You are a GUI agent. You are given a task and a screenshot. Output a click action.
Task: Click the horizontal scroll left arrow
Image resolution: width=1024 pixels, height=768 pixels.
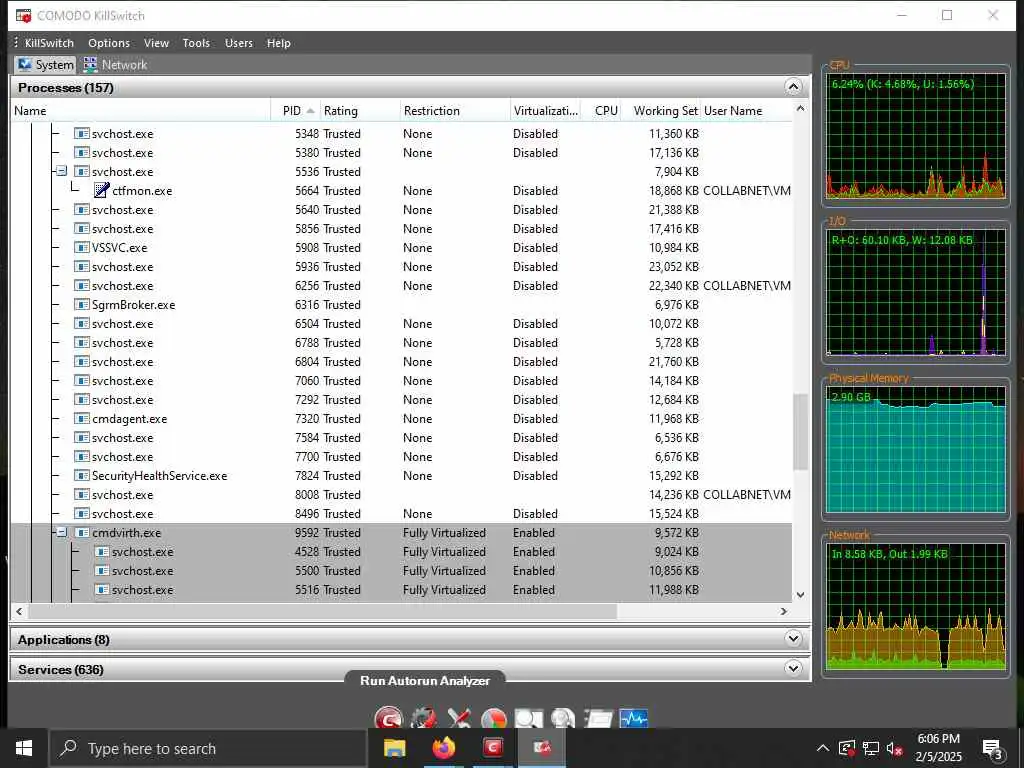pyautogui.click(x=19, y=611)
